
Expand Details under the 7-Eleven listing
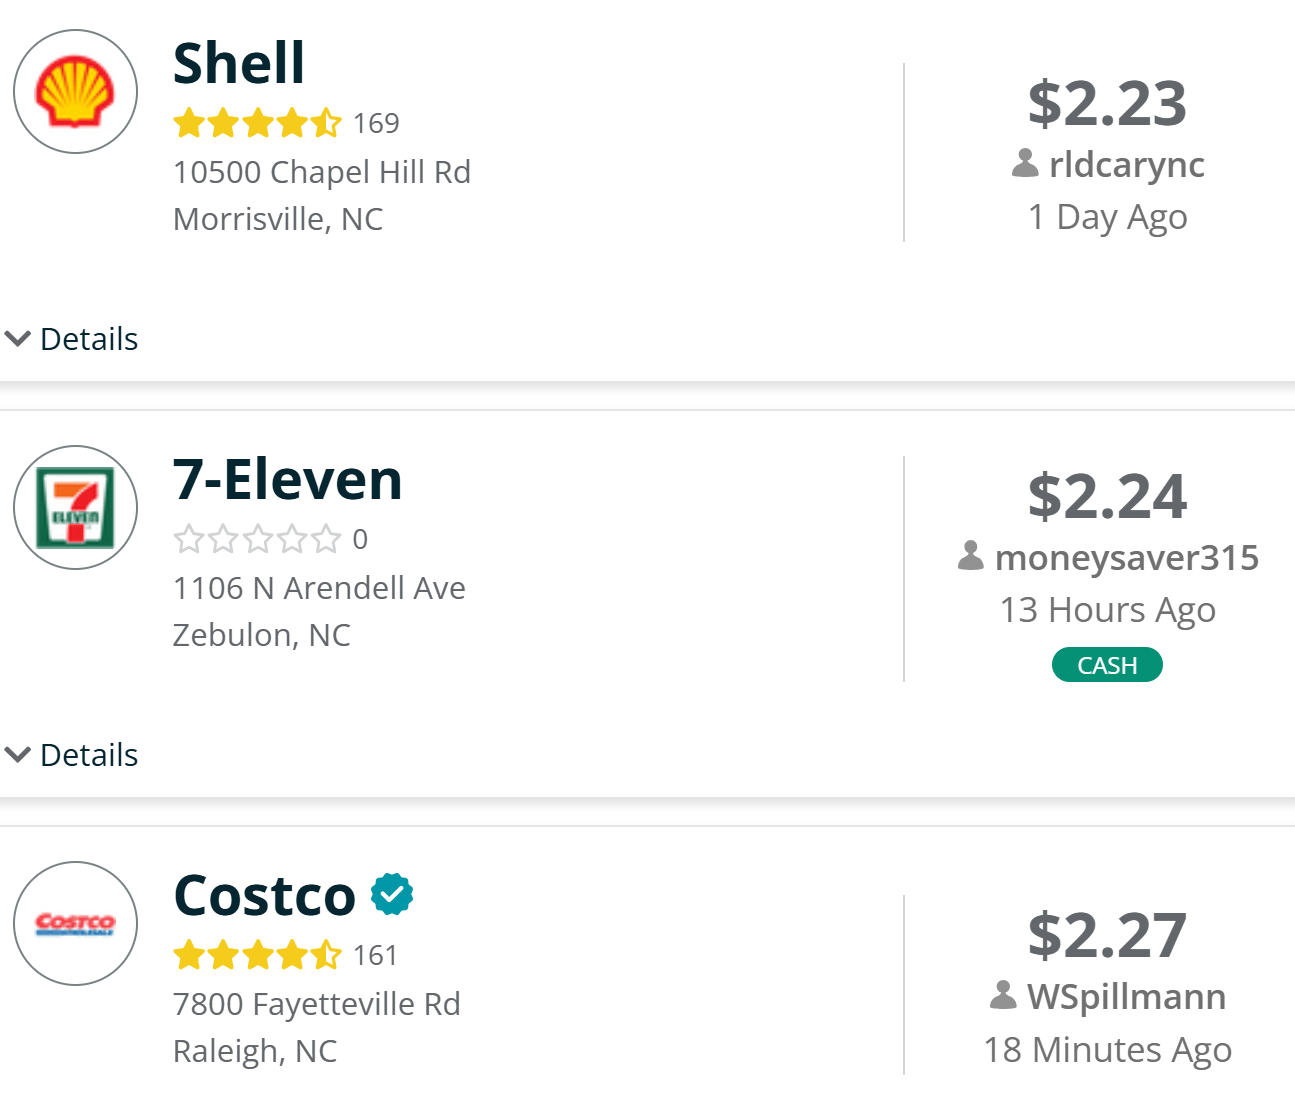[x=72, y=755]
